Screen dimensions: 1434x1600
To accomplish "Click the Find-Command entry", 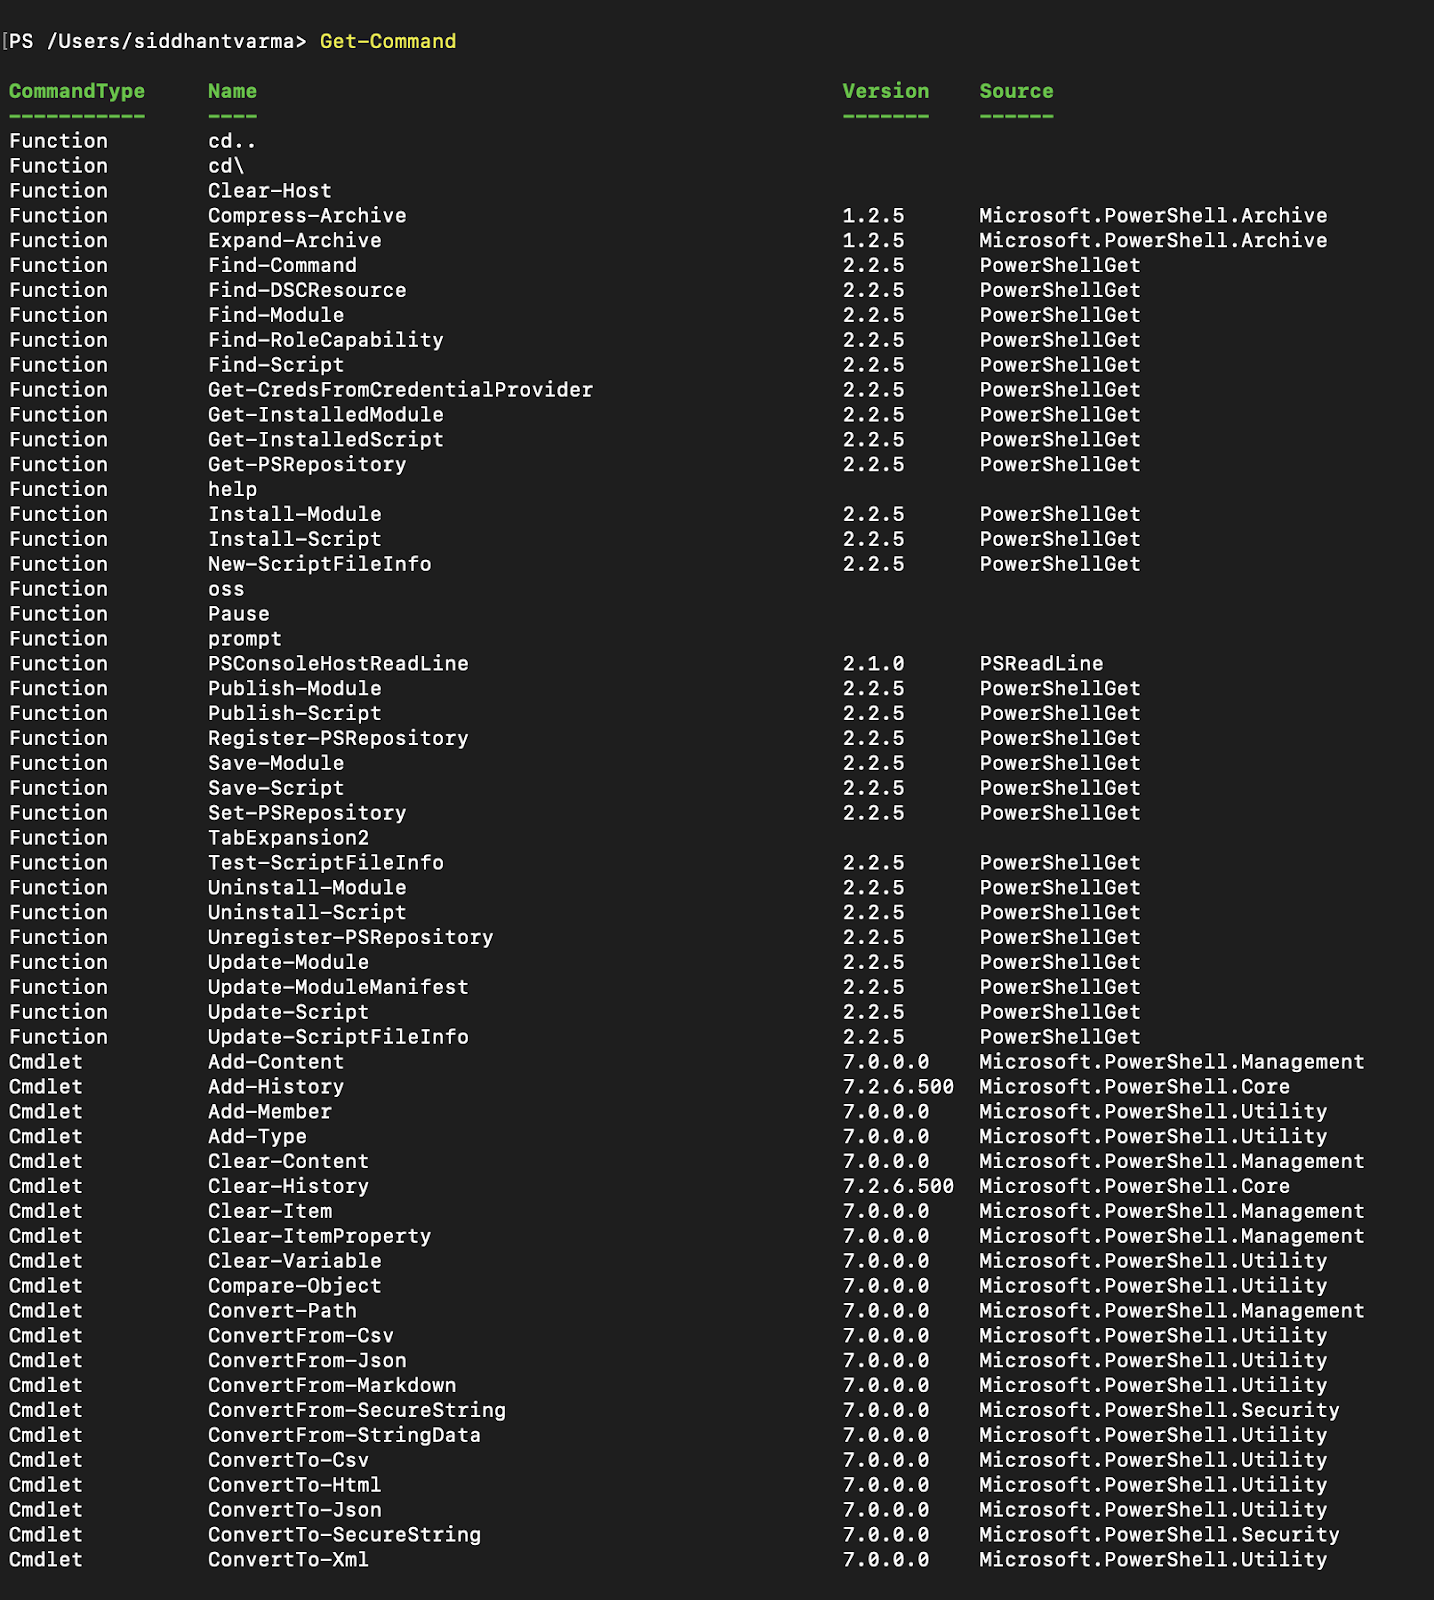I will (282, 266).
